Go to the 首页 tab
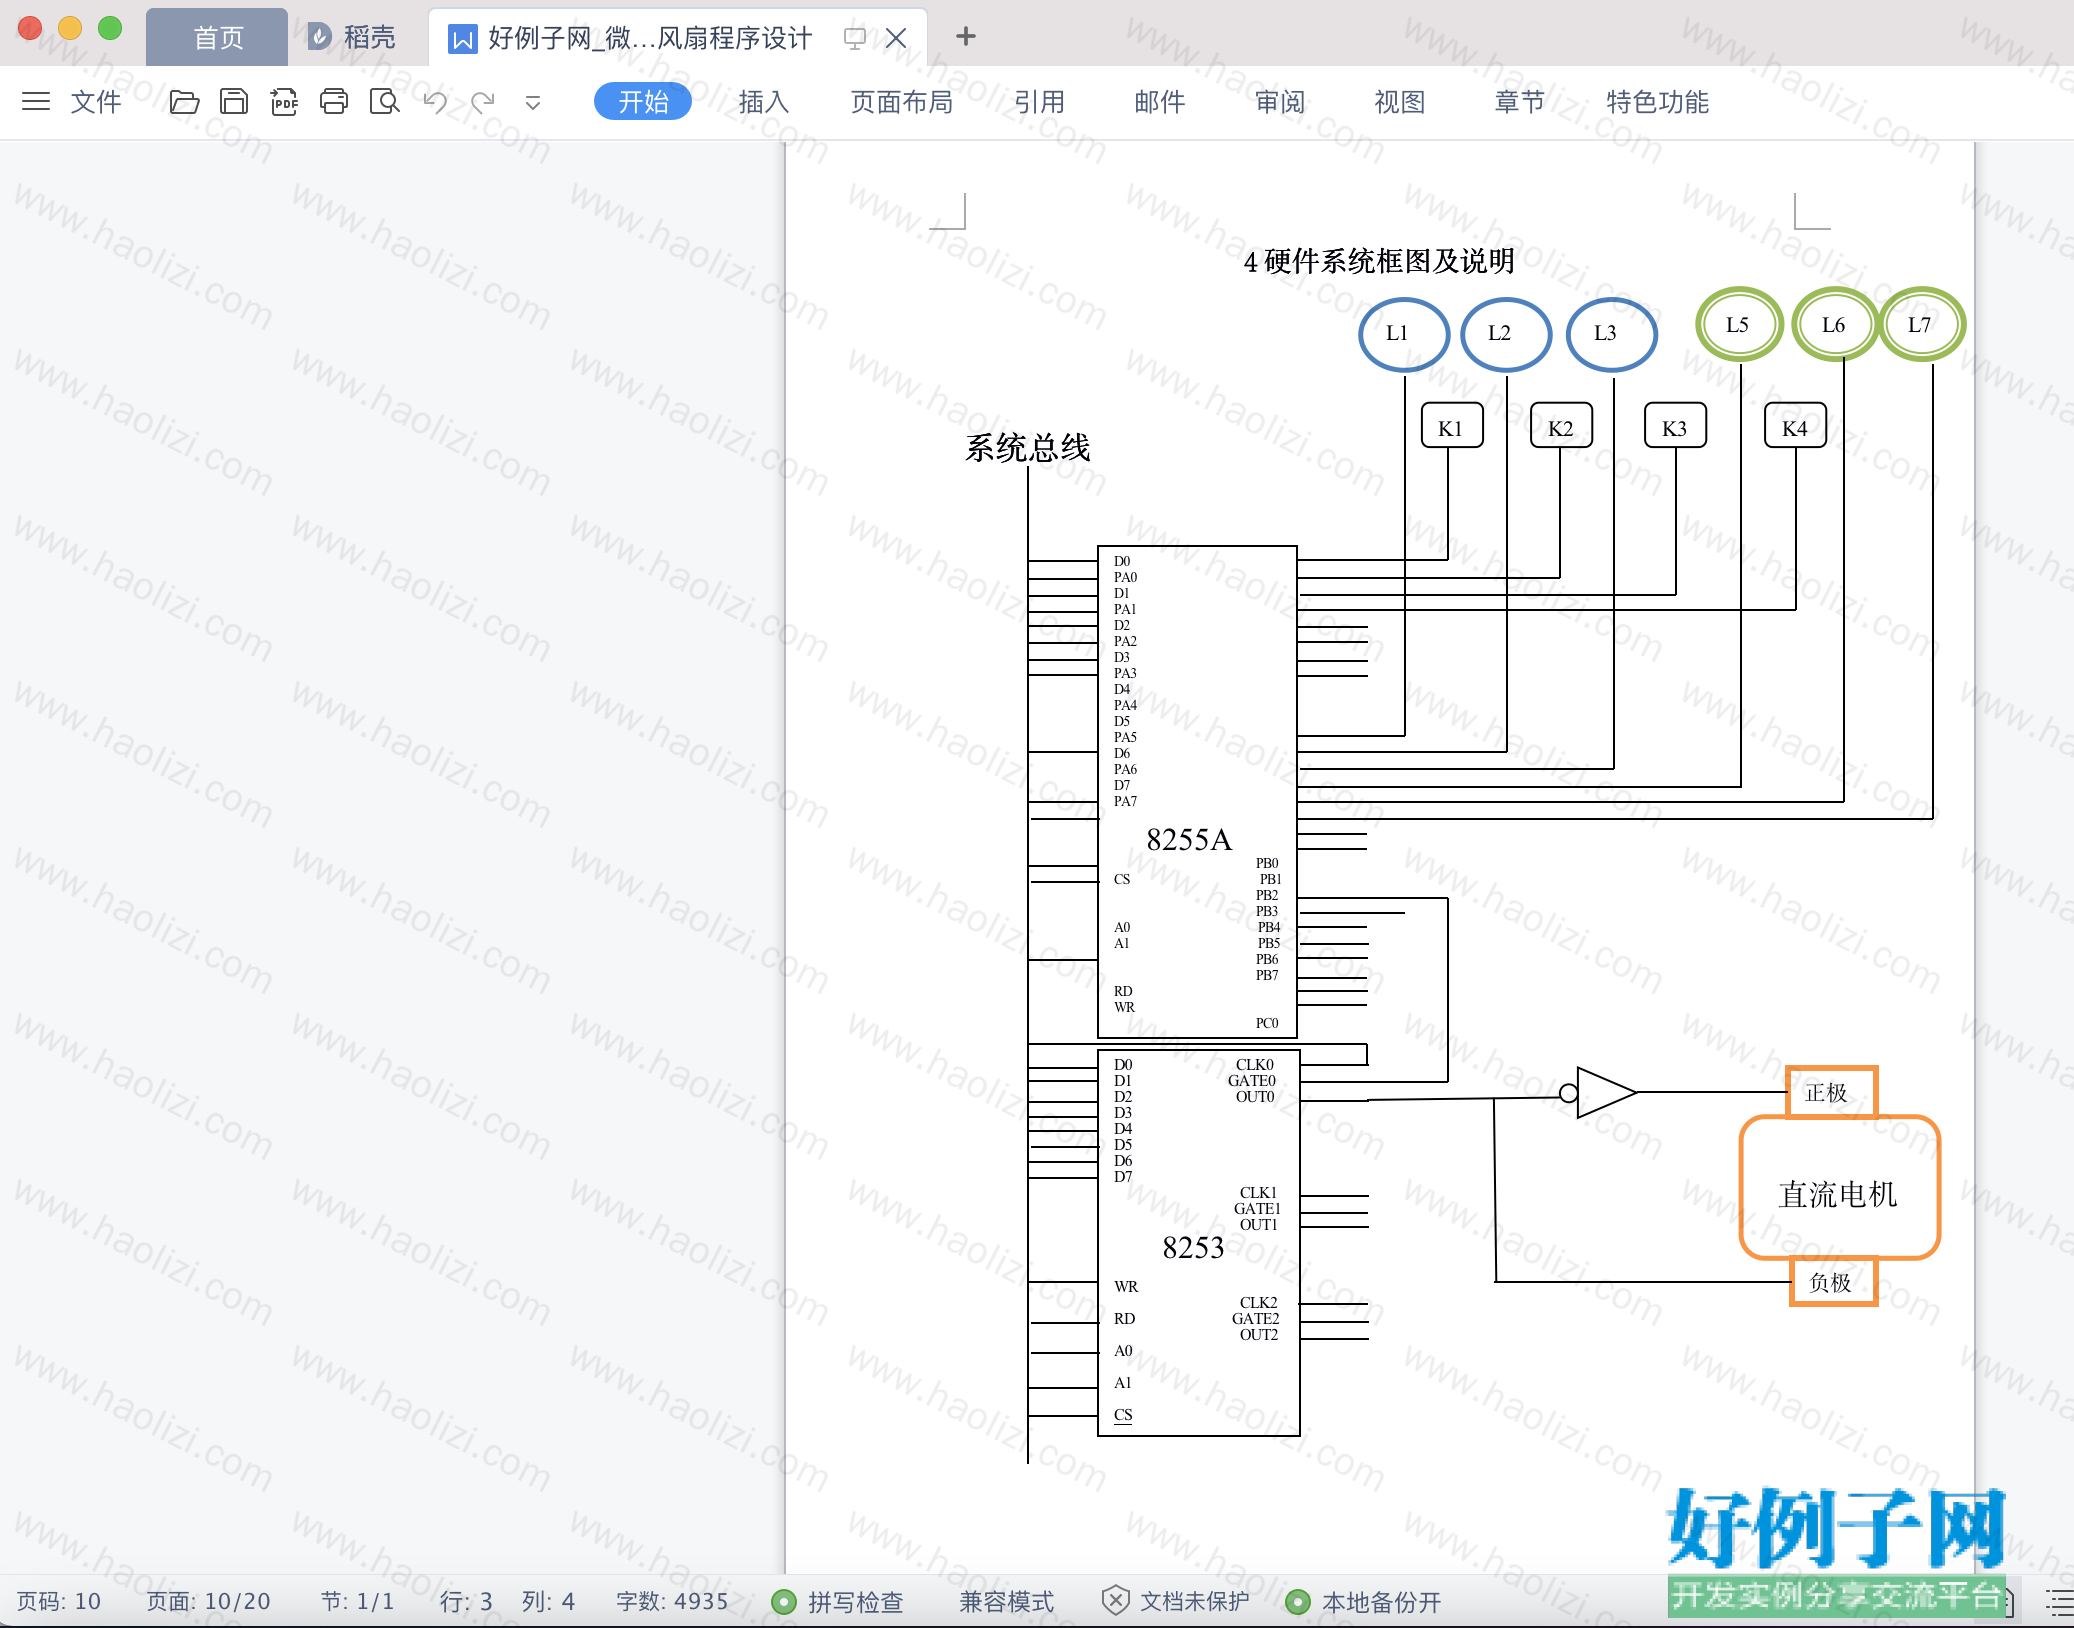 pyautogui.click(x=218, y=38)
